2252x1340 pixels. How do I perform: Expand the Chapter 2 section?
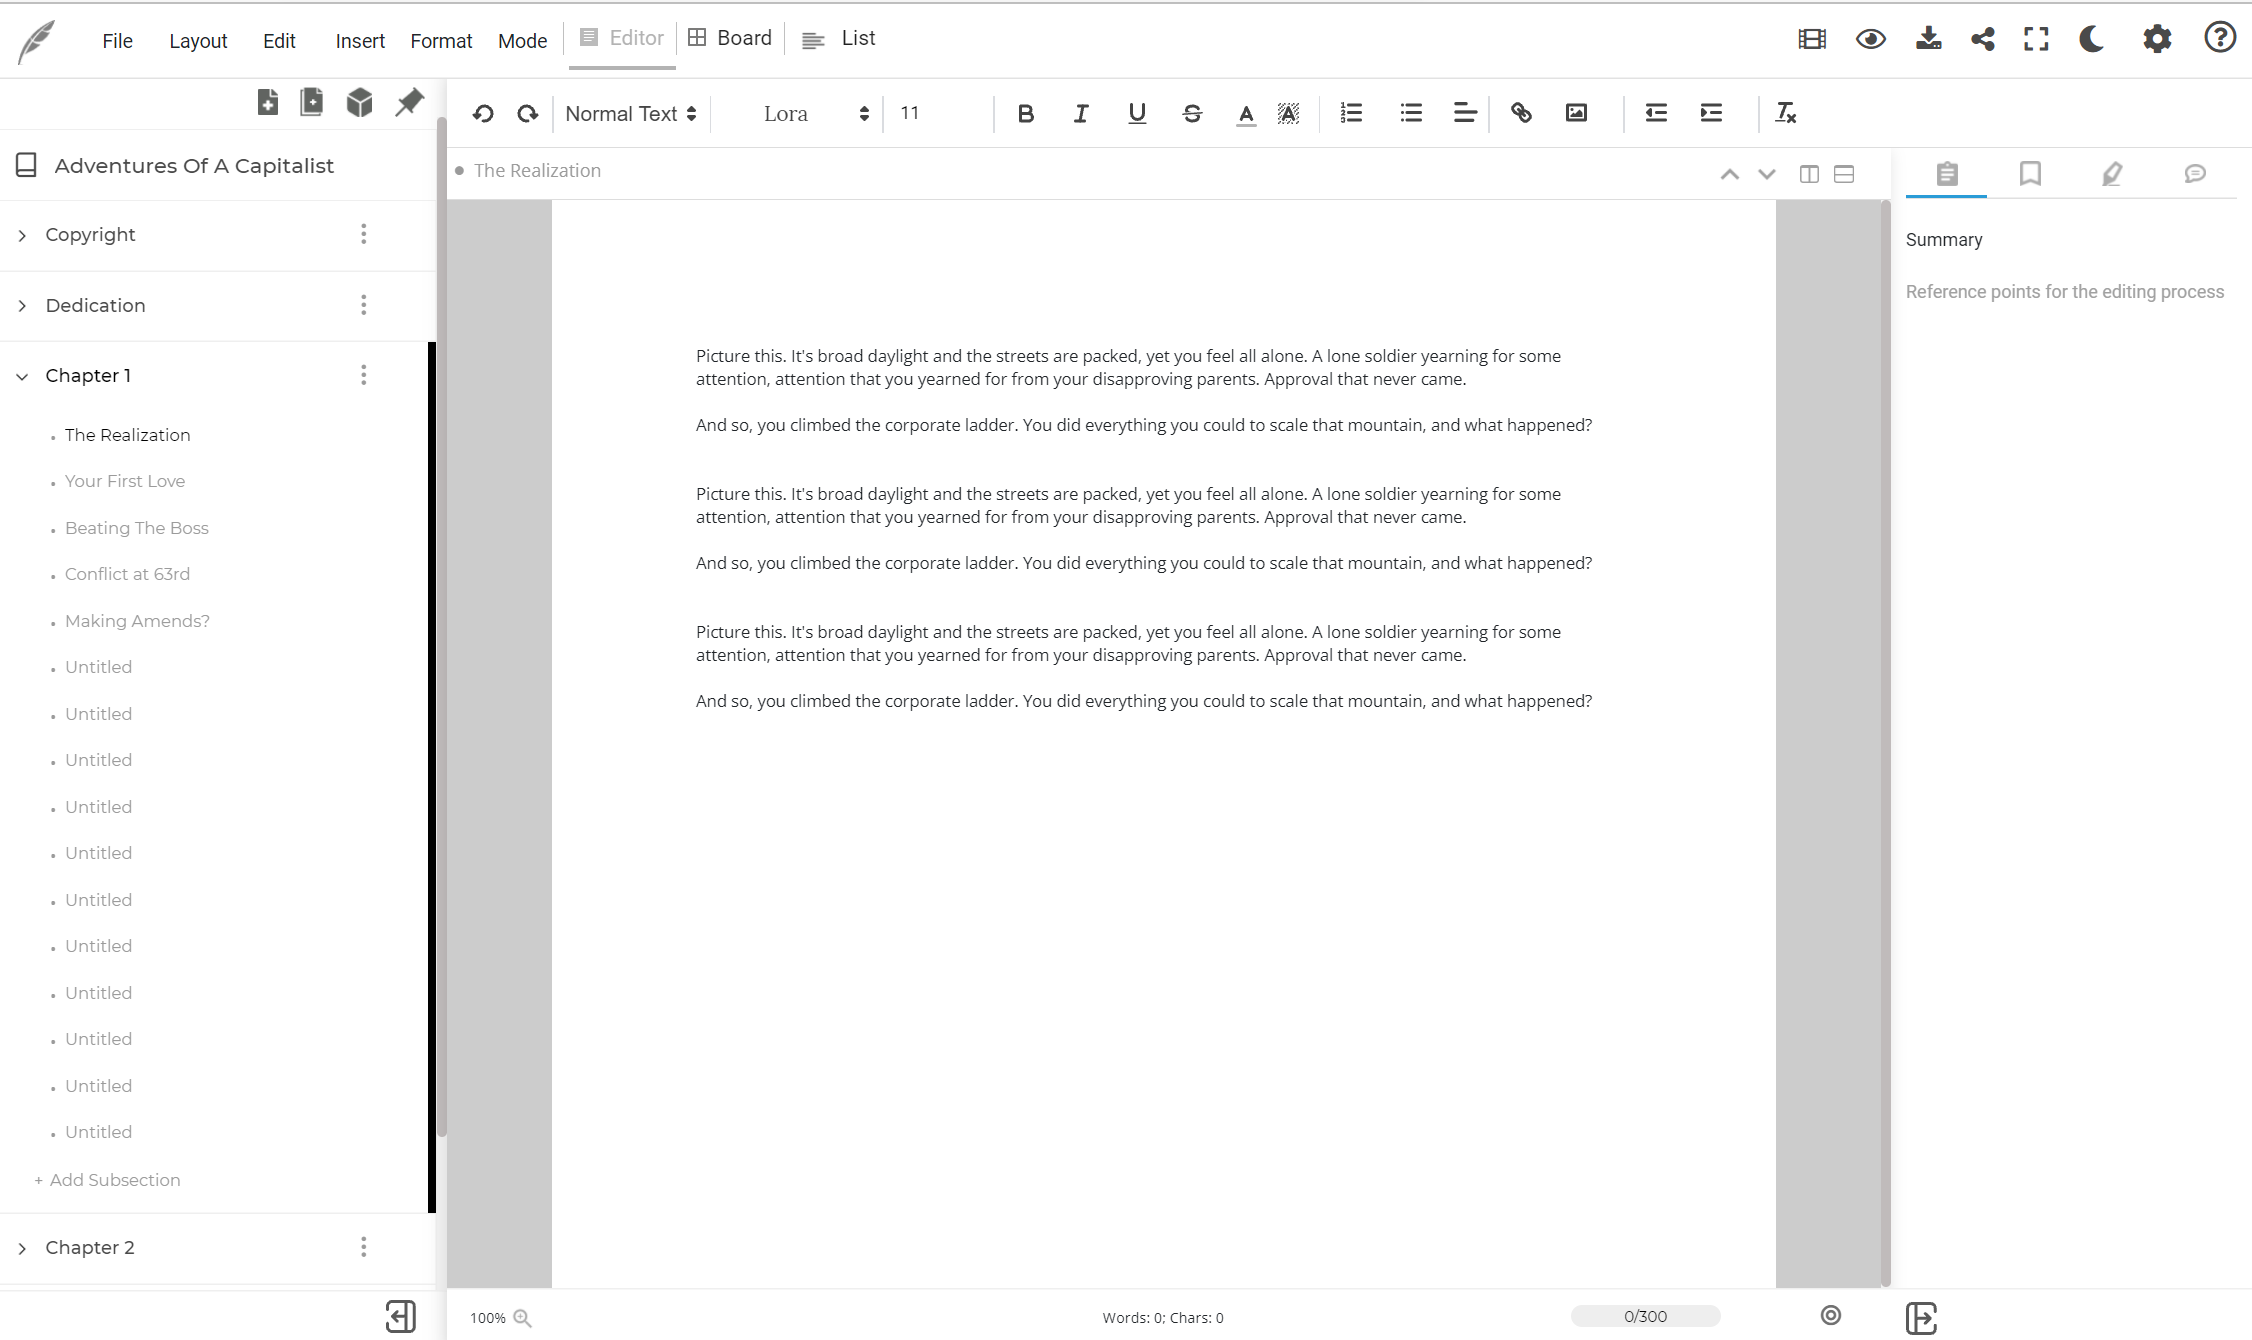(x=22, y=1248)
